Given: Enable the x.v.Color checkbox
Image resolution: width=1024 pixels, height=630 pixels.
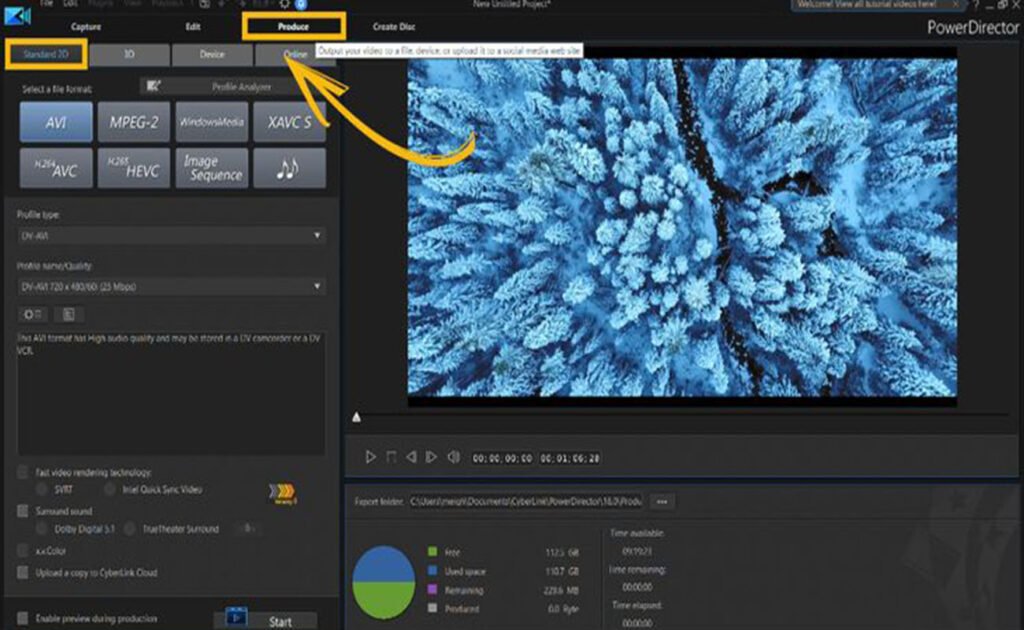Looking at the screenshot, I should click(23, 550).
